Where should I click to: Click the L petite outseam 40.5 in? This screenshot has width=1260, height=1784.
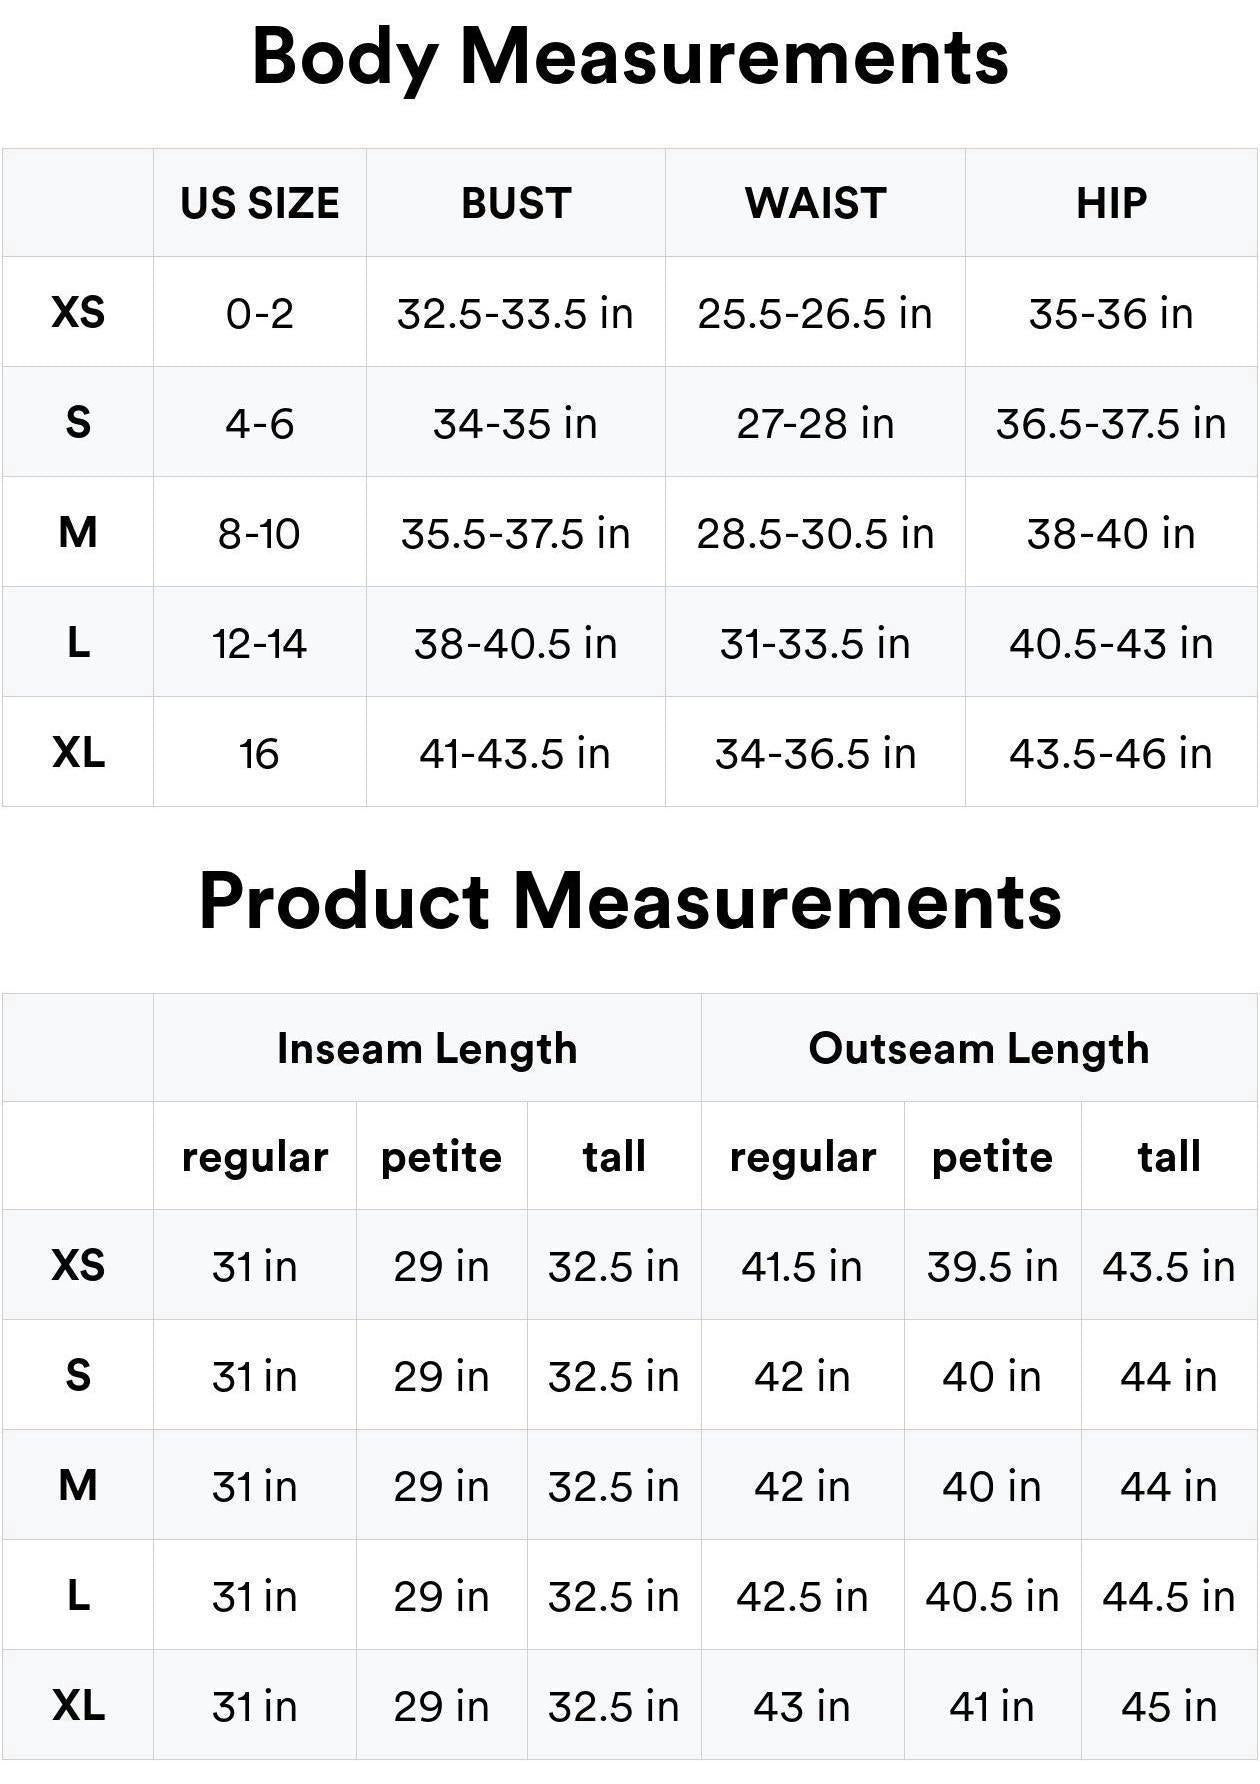click(992, 1596)
